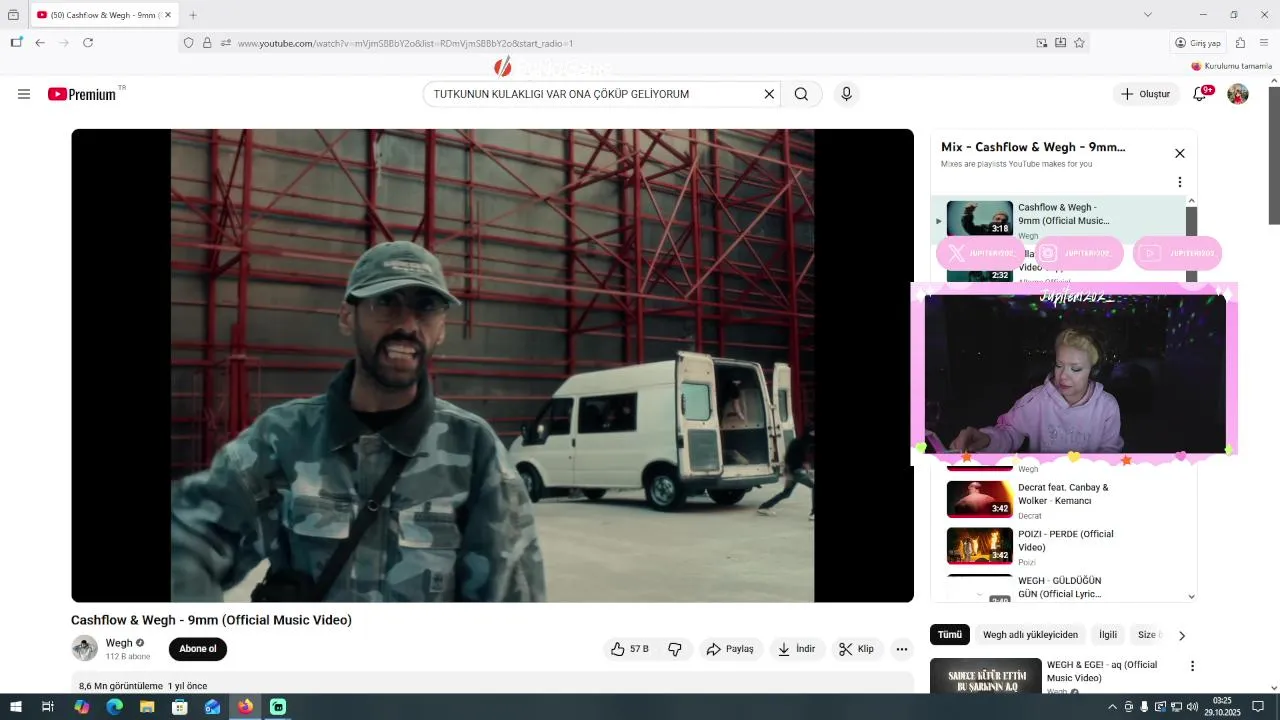This screenshot has height=720, width=1280.
Task: Click the page vertical scrollbar thumb
Action: (1274, 155)
